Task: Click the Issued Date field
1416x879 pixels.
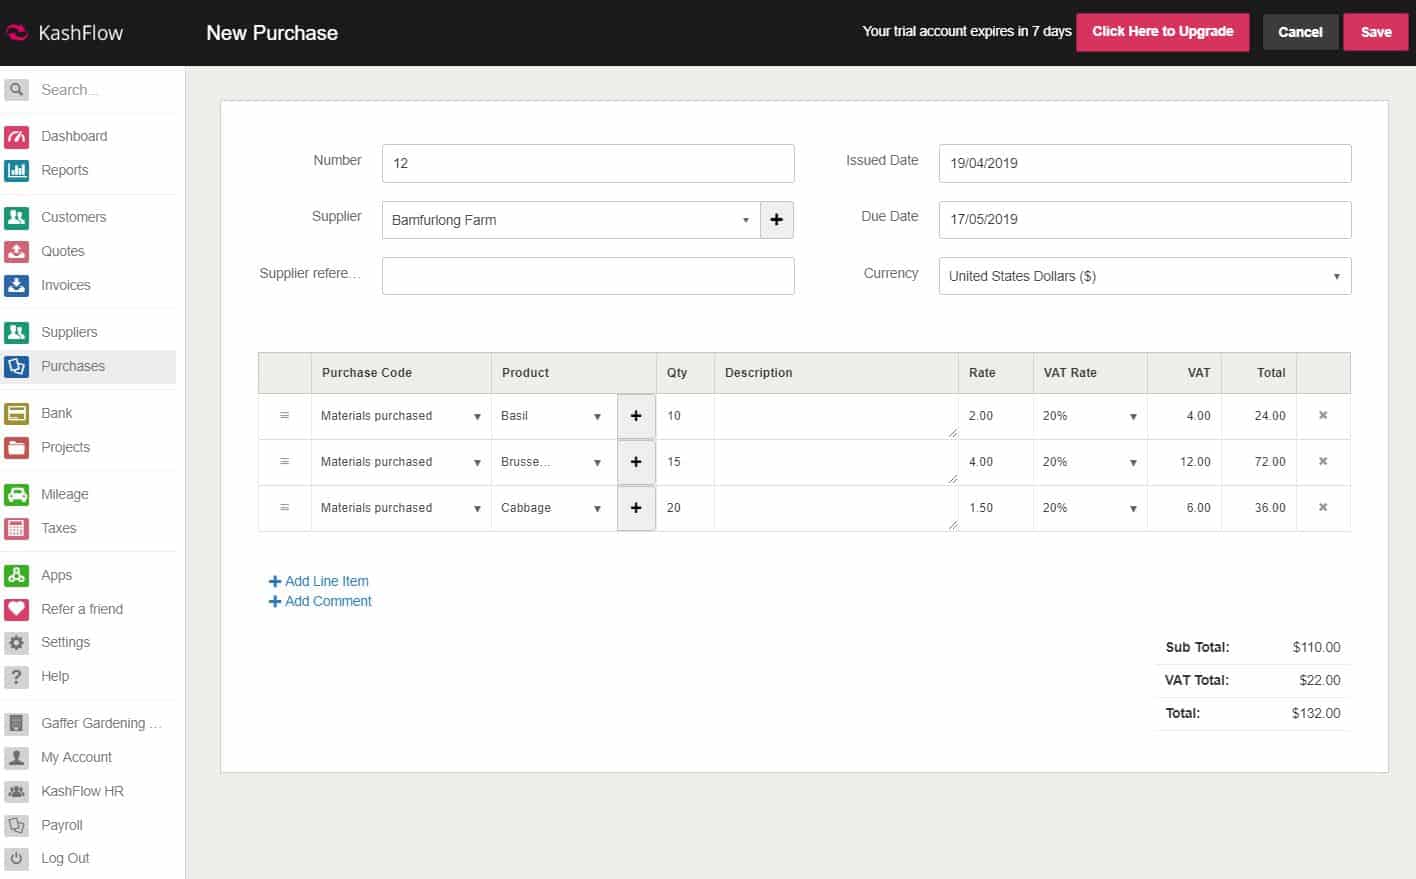Action: coord(1145,163)
